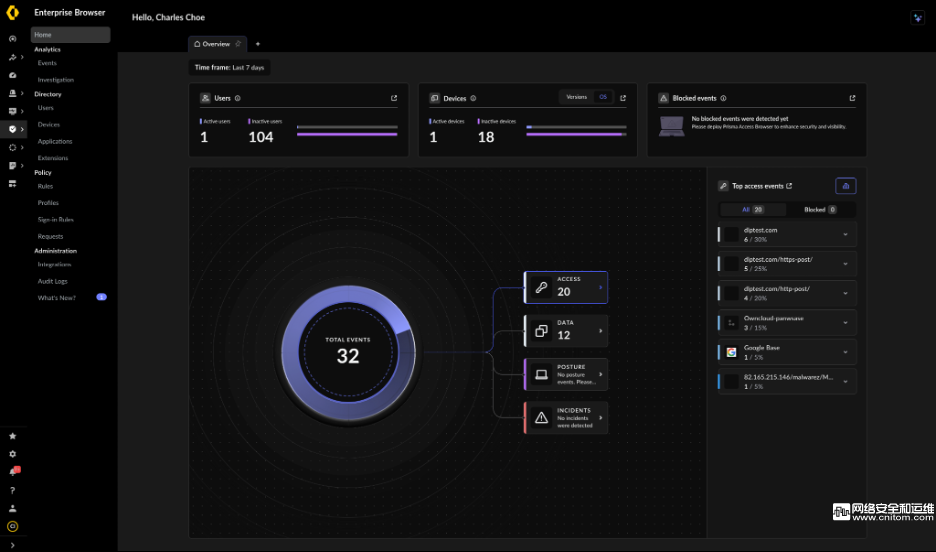Open Audit Logs in sidebar

point(53,280)
